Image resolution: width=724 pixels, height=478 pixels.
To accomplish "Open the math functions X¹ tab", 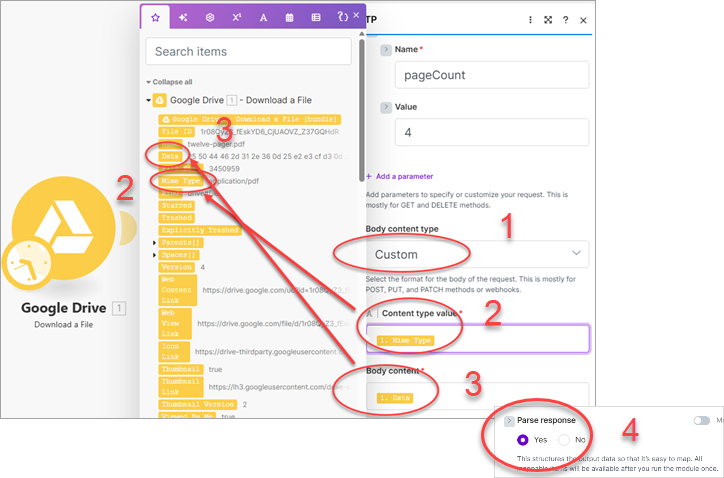I will coord(237,17).
